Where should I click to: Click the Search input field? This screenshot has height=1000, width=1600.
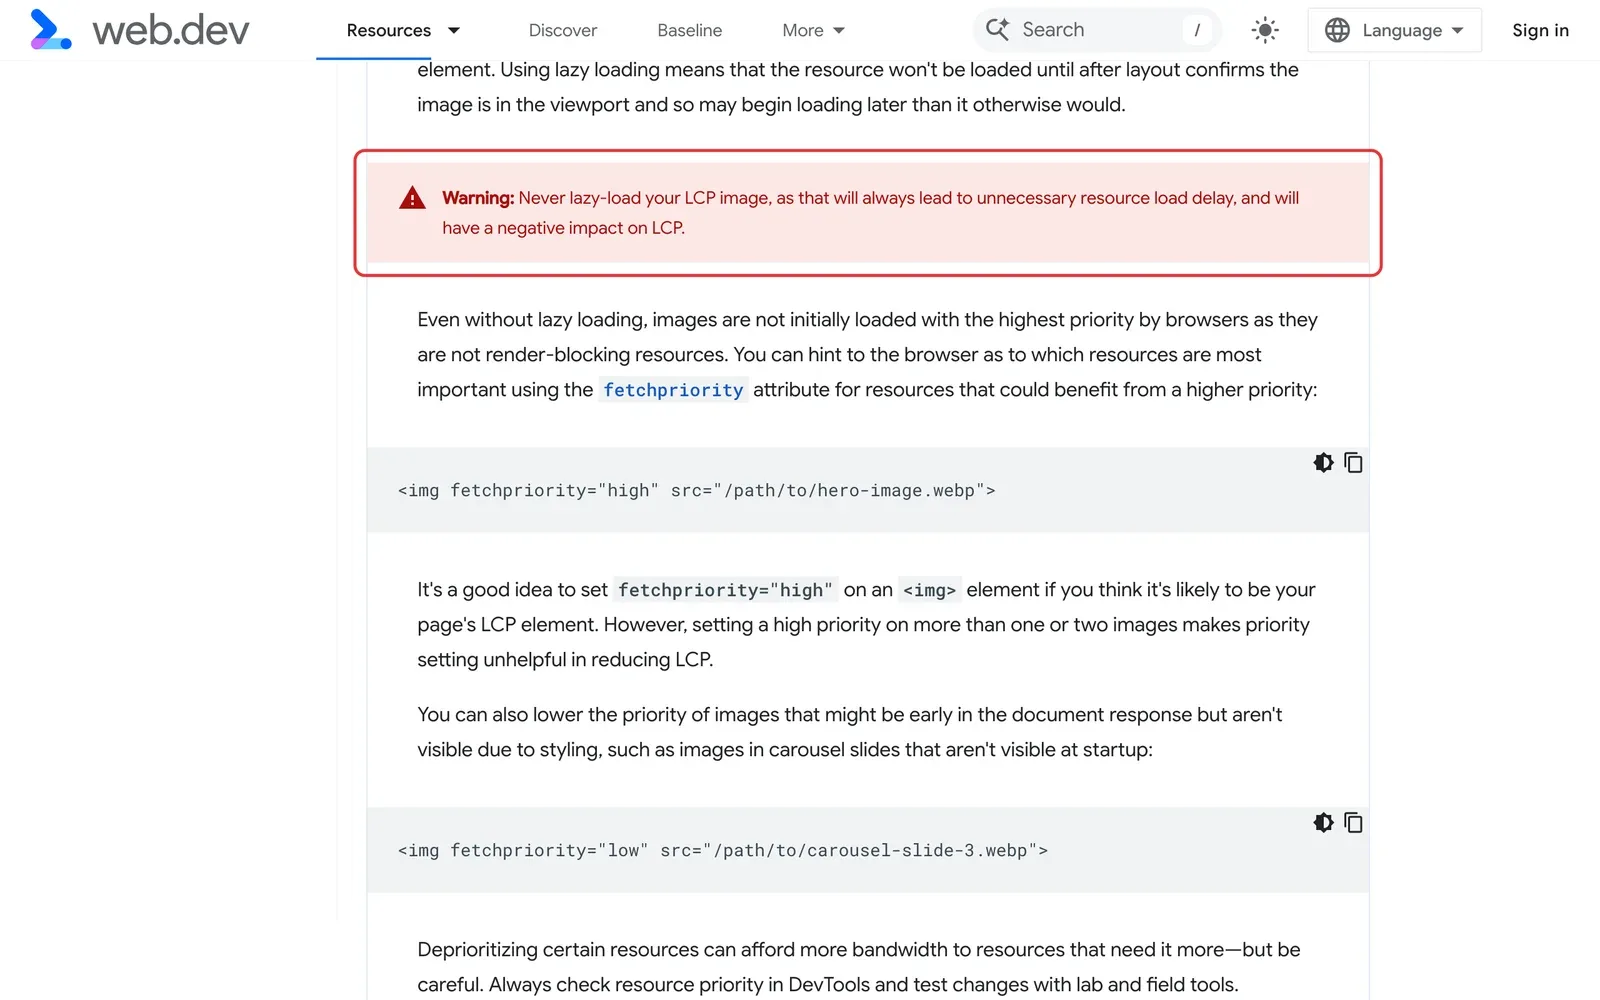coord(1097,30)
